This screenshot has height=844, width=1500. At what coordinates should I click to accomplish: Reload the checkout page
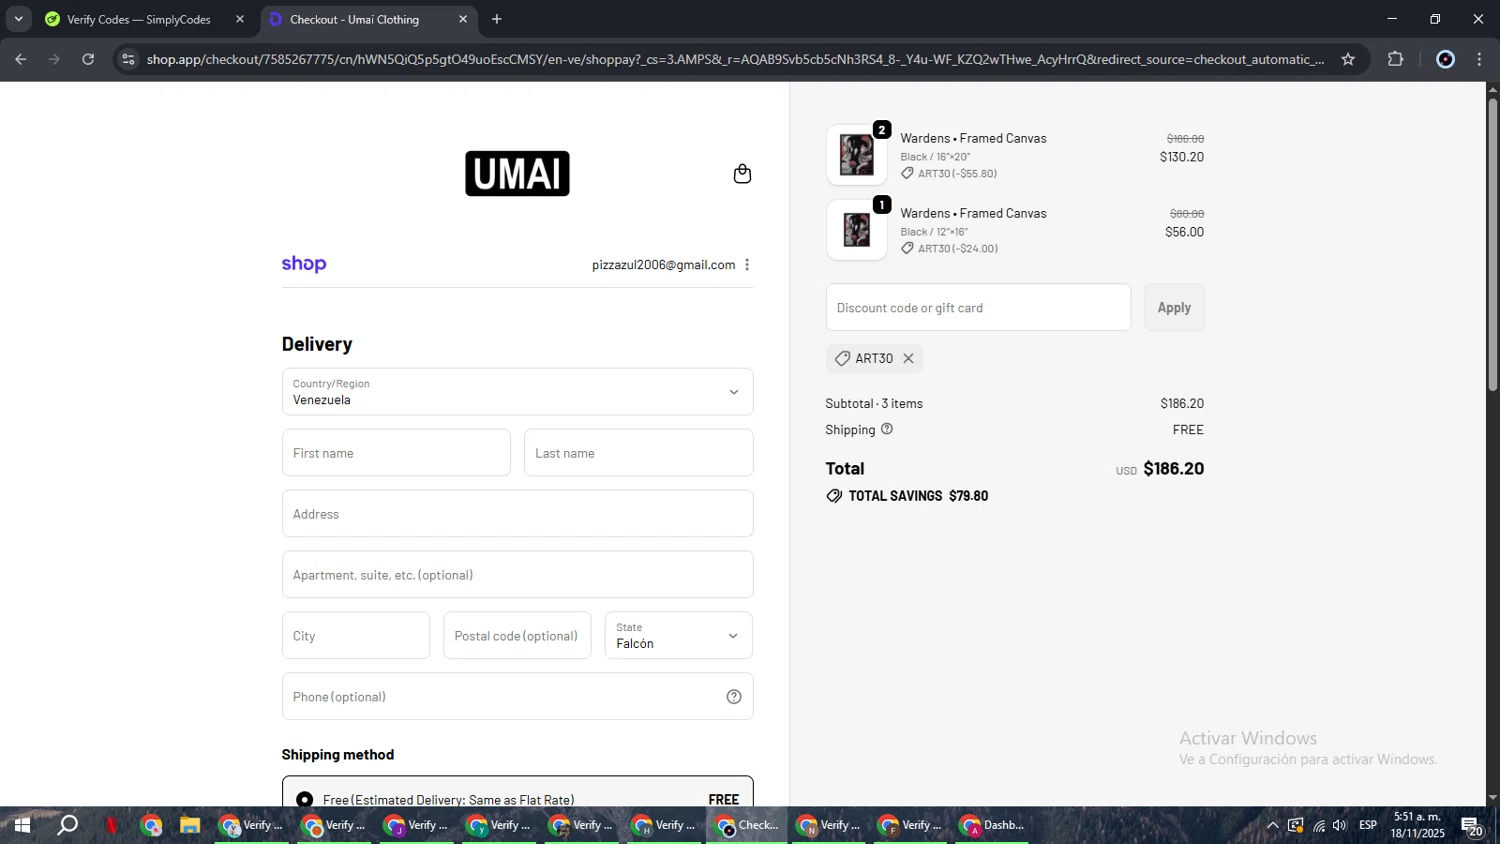(88, 59)
